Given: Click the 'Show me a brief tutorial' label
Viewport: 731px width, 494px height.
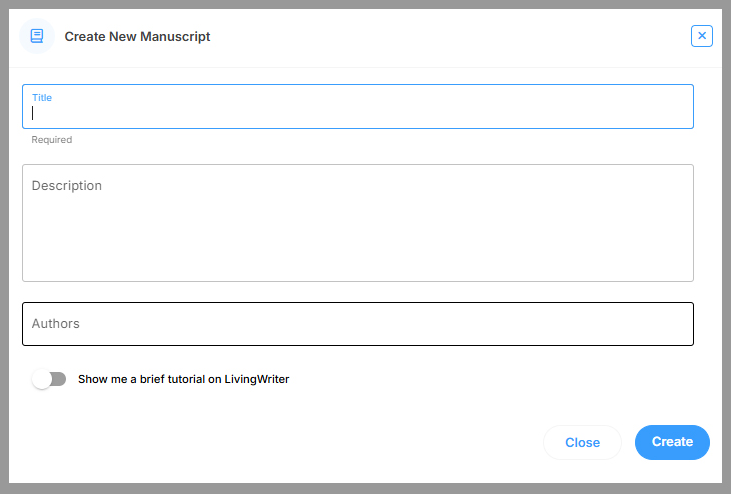Looking at the screenshot, I should tap(183, 379).
